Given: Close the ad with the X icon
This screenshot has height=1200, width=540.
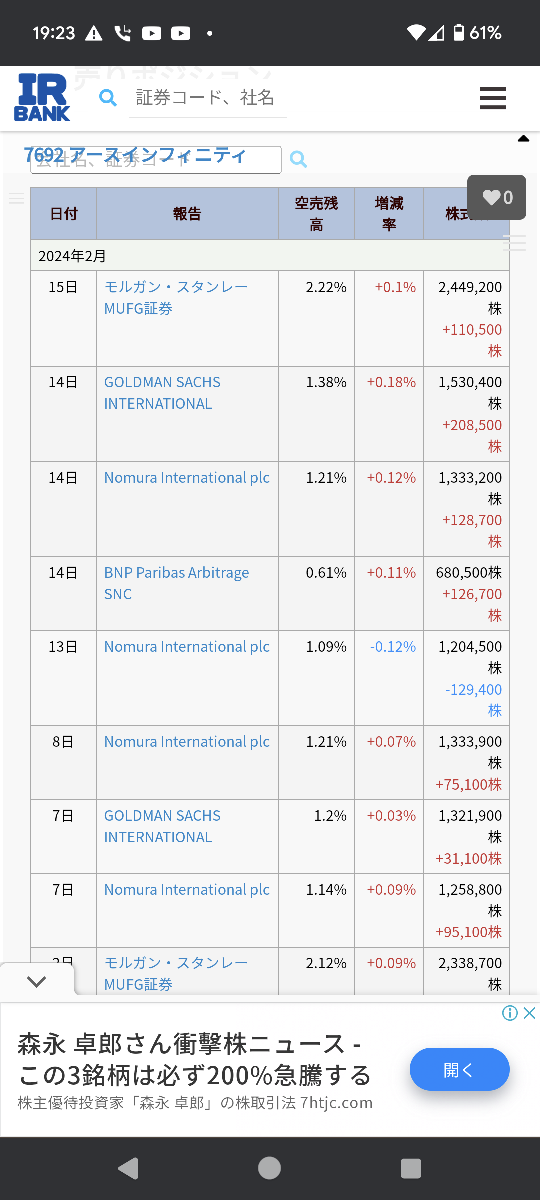Looking at the screenshot, I should tap(530, 1013).
